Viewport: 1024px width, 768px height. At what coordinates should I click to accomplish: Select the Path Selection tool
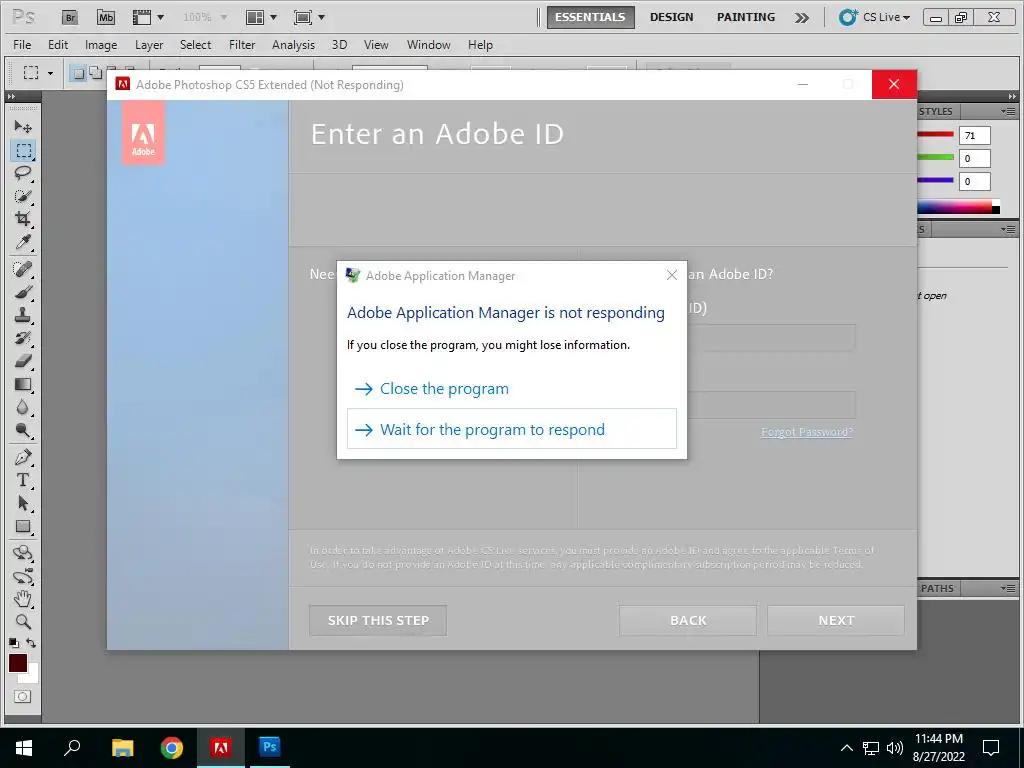tap(23, 503)
